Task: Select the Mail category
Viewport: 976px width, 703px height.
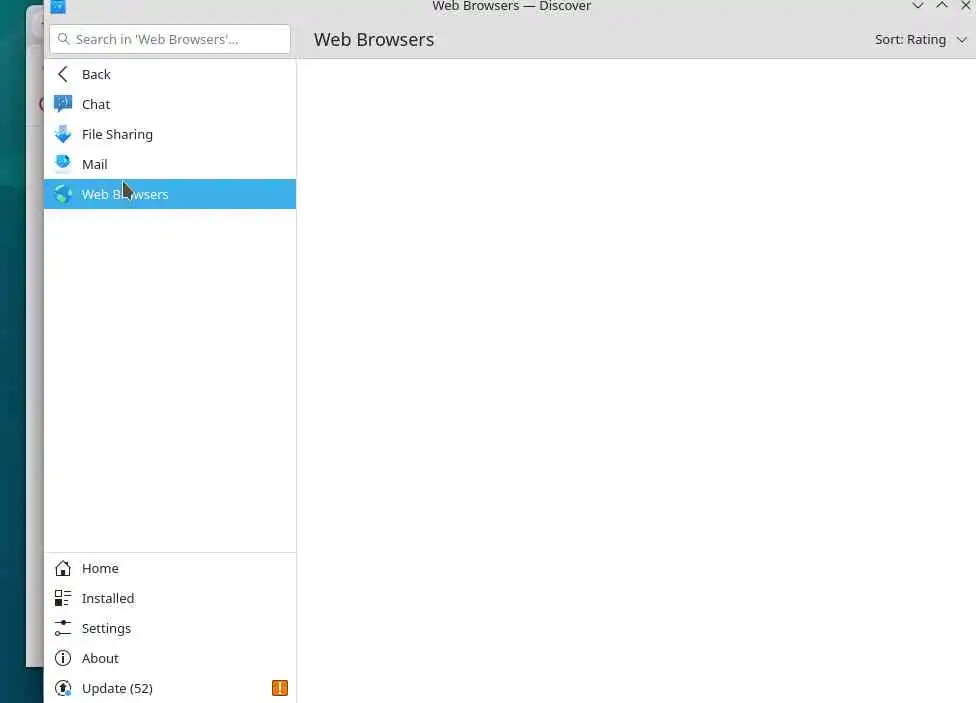Action: coord(169,164)
